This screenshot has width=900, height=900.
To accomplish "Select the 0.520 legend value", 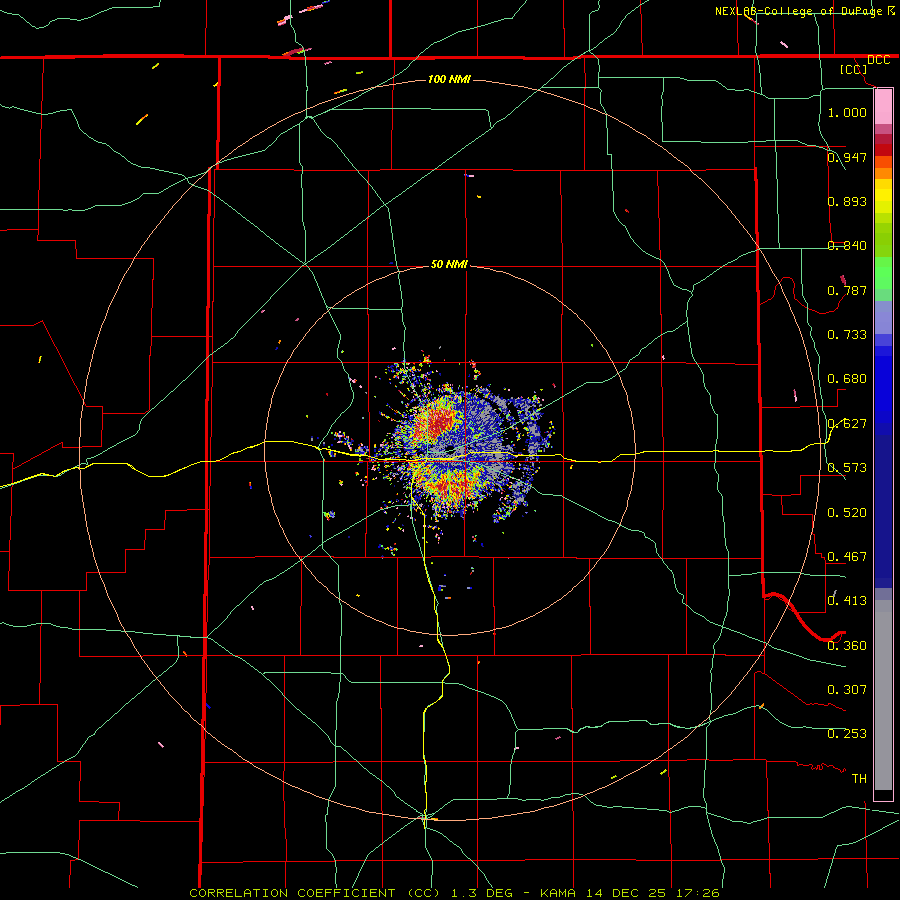I will click(x=847, y=513).
